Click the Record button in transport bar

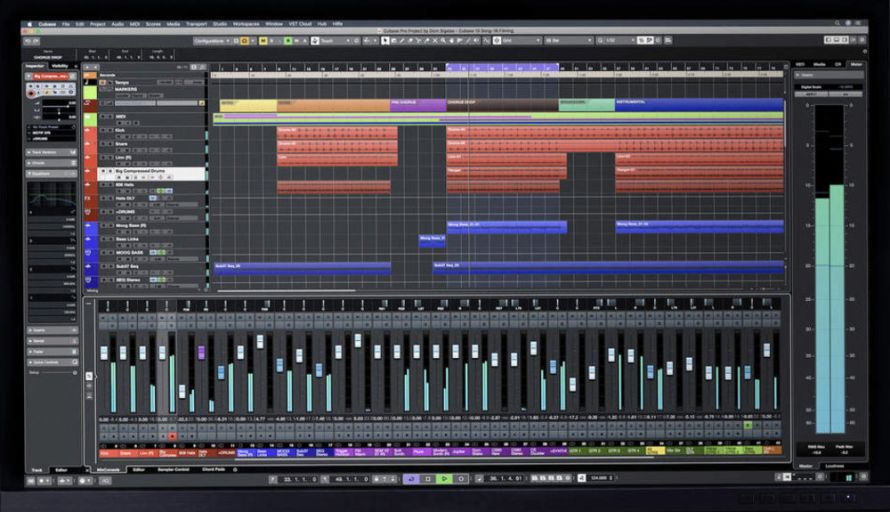pyautogui.click(x=461, y=479)
